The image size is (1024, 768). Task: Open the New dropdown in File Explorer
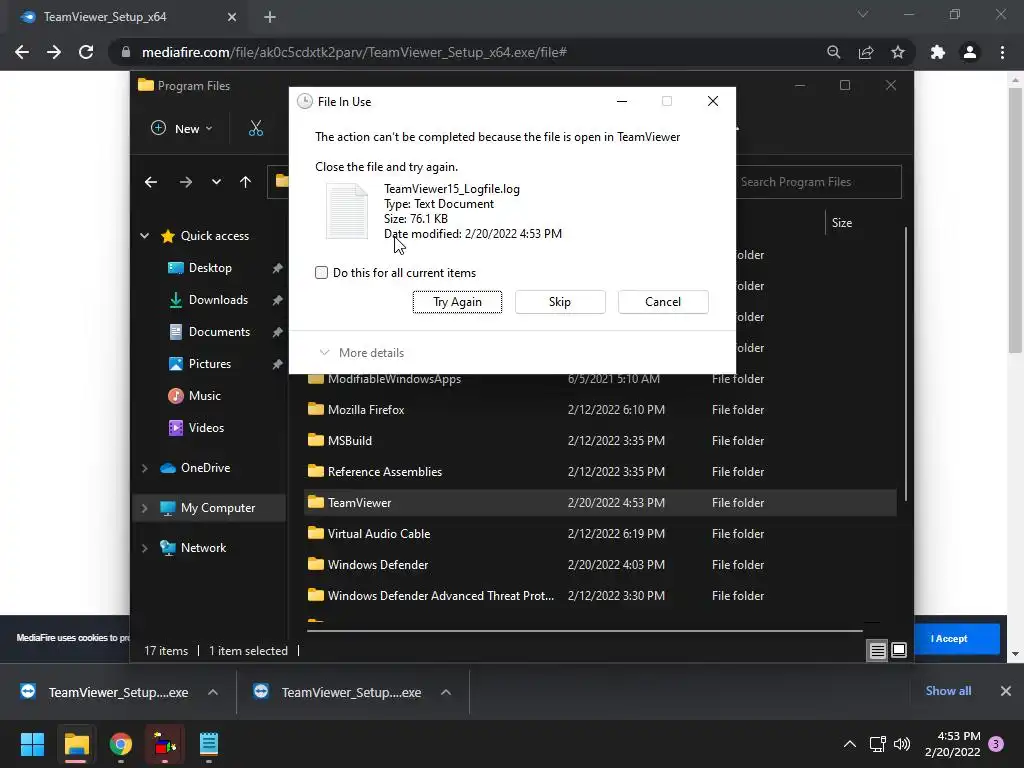tap(182, 129)
